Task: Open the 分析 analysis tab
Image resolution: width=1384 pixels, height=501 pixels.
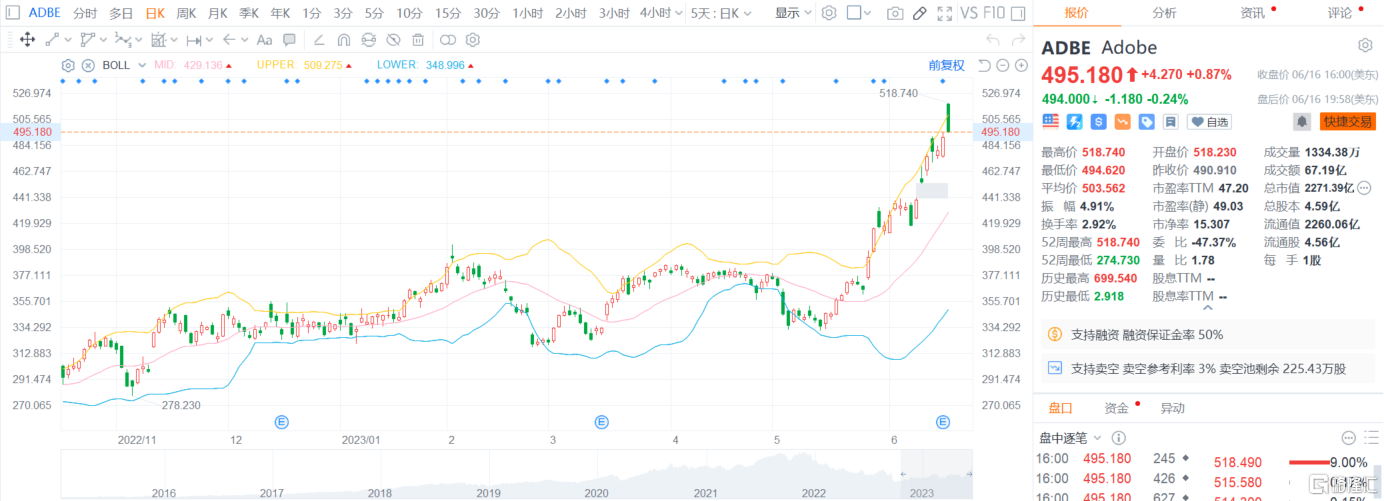Action: pos(1164,13)
